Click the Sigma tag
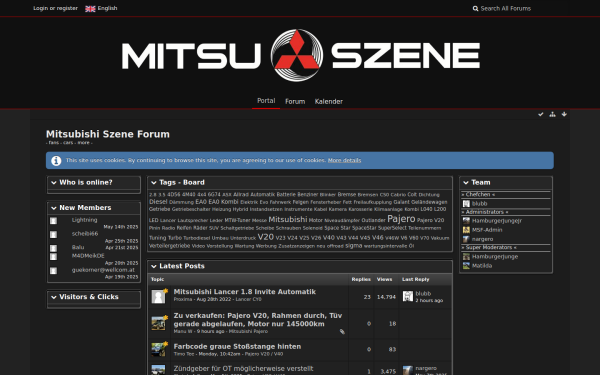This screenshot has width=600, height=375. point(354,246)
